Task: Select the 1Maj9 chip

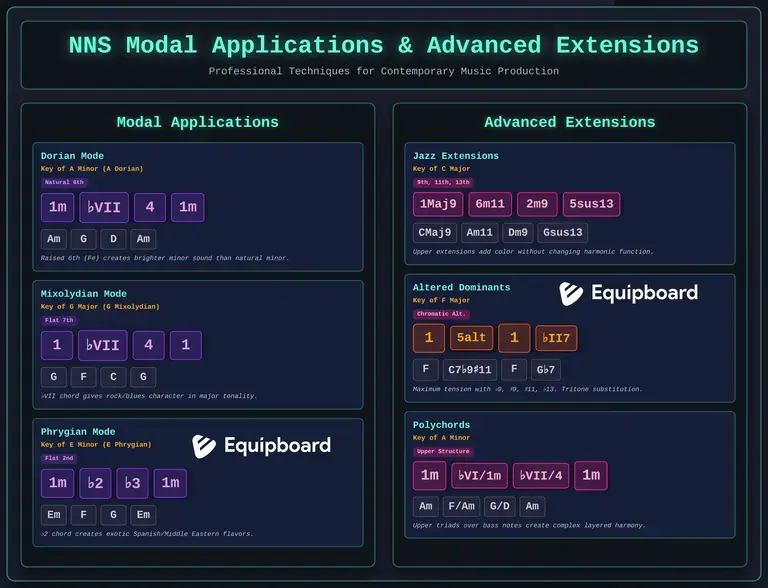Action: 438,204
